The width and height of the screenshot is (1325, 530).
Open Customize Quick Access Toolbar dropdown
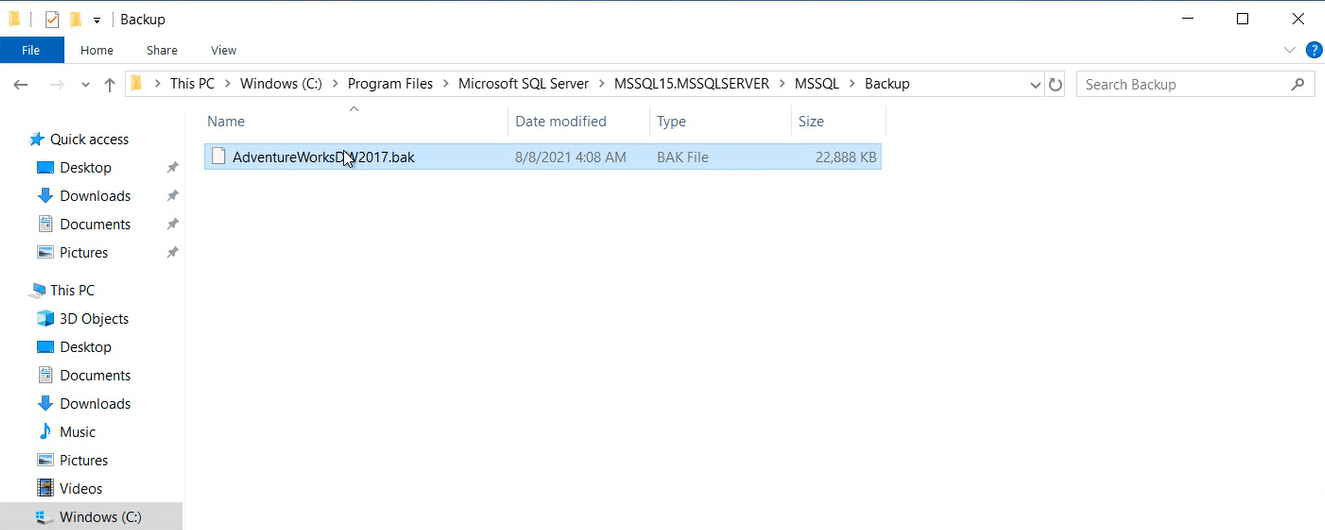pos(97,20)
